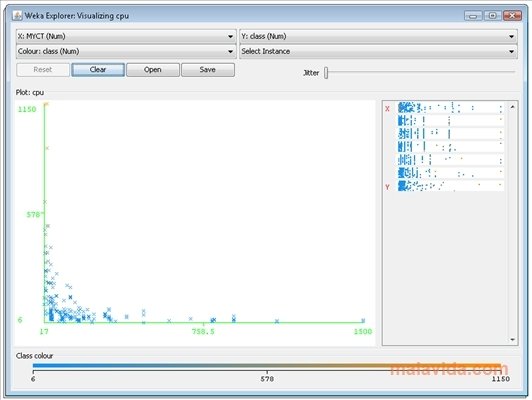Viewport: 532px width, 400px height.
Task: Select the sixth attribute strip in side panel
Action: pyautogui.click(x=451, y=173)
